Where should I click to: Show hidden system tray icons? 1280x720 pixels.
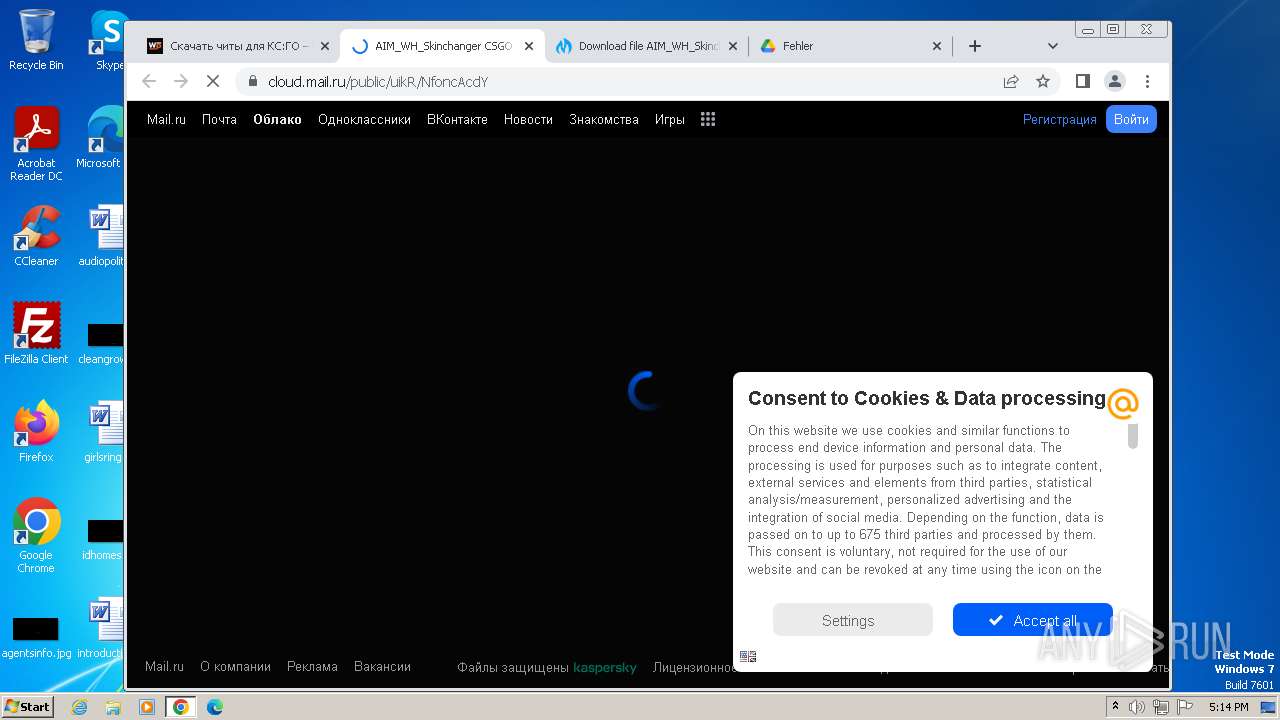tap(1115, 707)
